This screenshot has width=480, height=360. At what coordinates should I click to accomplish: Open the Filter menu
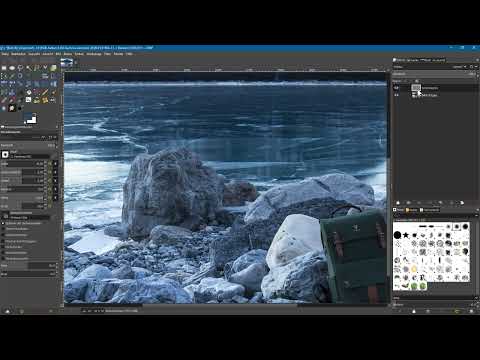(x=107, y=54)
